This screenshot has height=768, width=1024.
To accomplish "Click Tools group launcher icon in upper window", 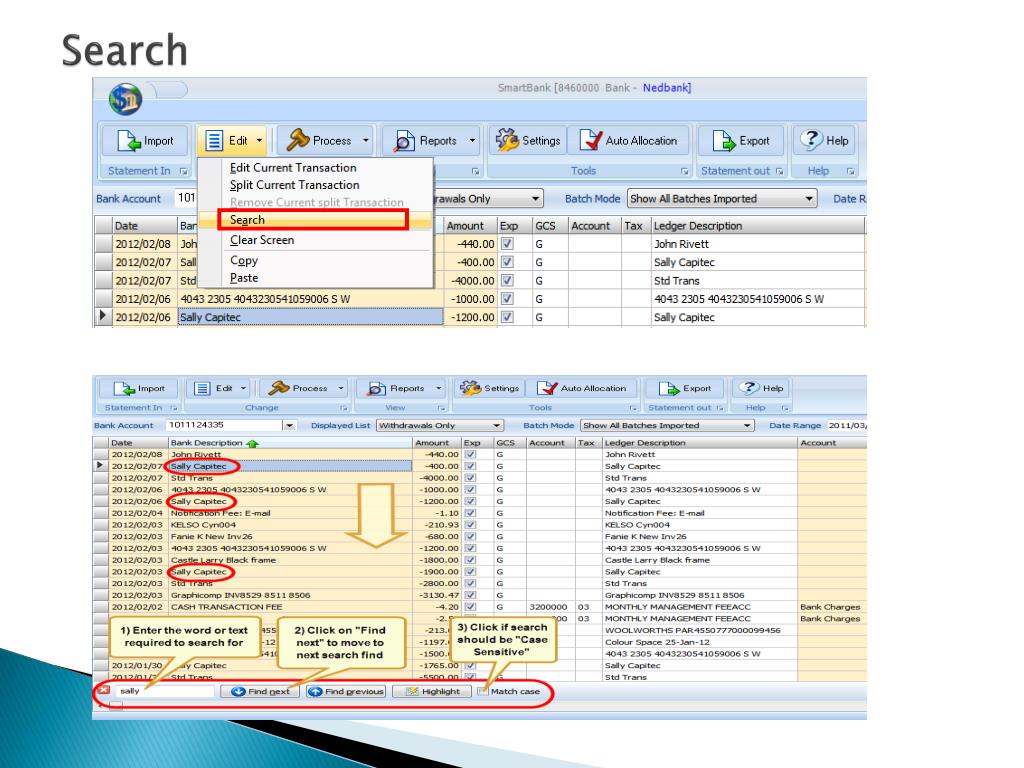I will coord(684,171).
